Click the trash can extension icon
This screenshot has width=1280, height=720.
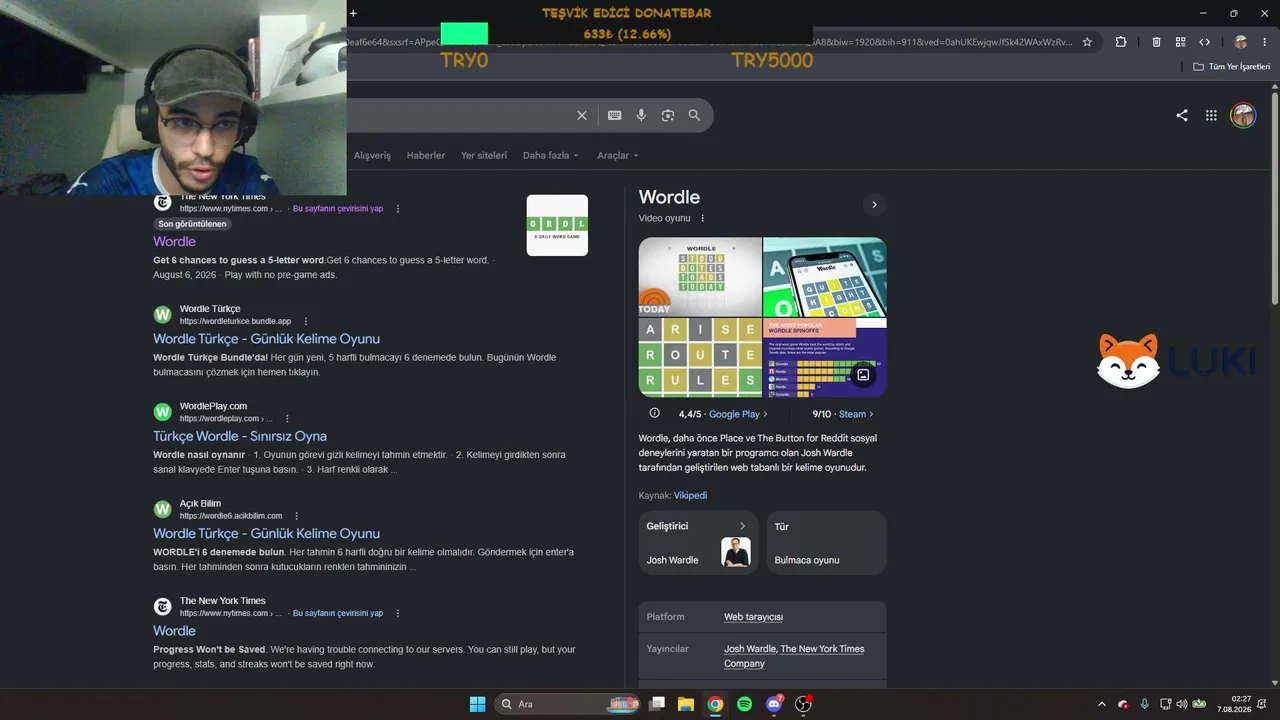1156,42
